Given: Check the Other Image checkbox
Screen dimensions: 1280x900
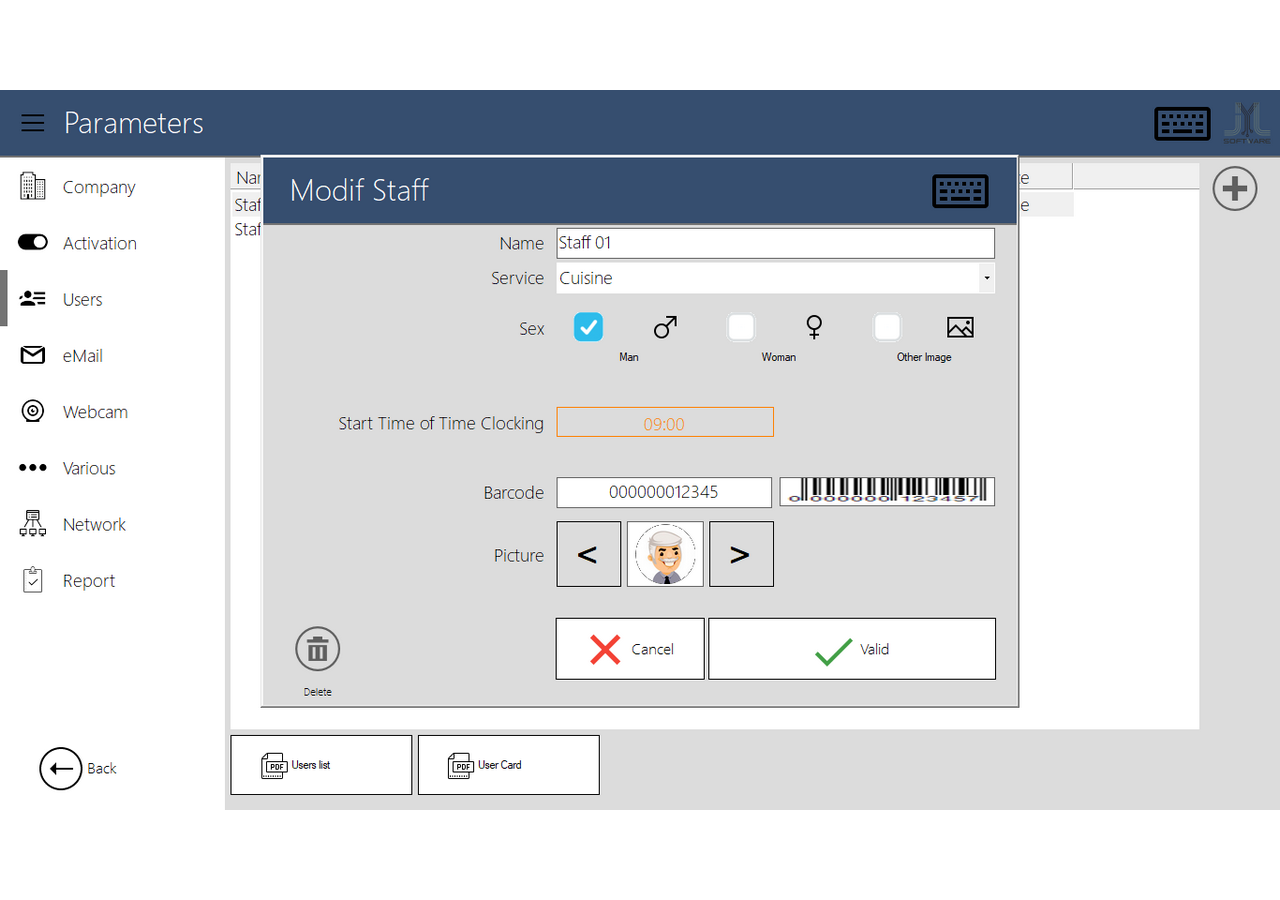Looking at the screenshot, I should (x=887, y=327).
